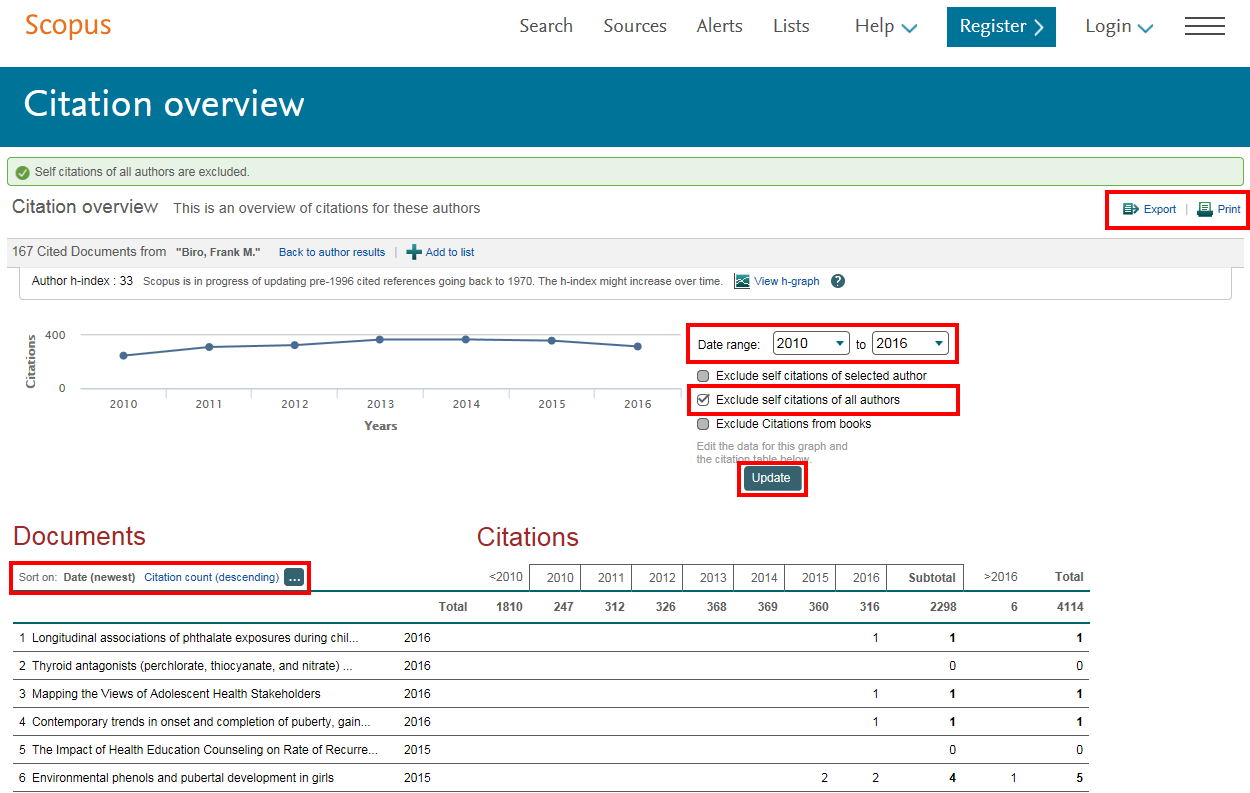Click the Export icon
The image size is (1250, 793).
click(1131, 209)
